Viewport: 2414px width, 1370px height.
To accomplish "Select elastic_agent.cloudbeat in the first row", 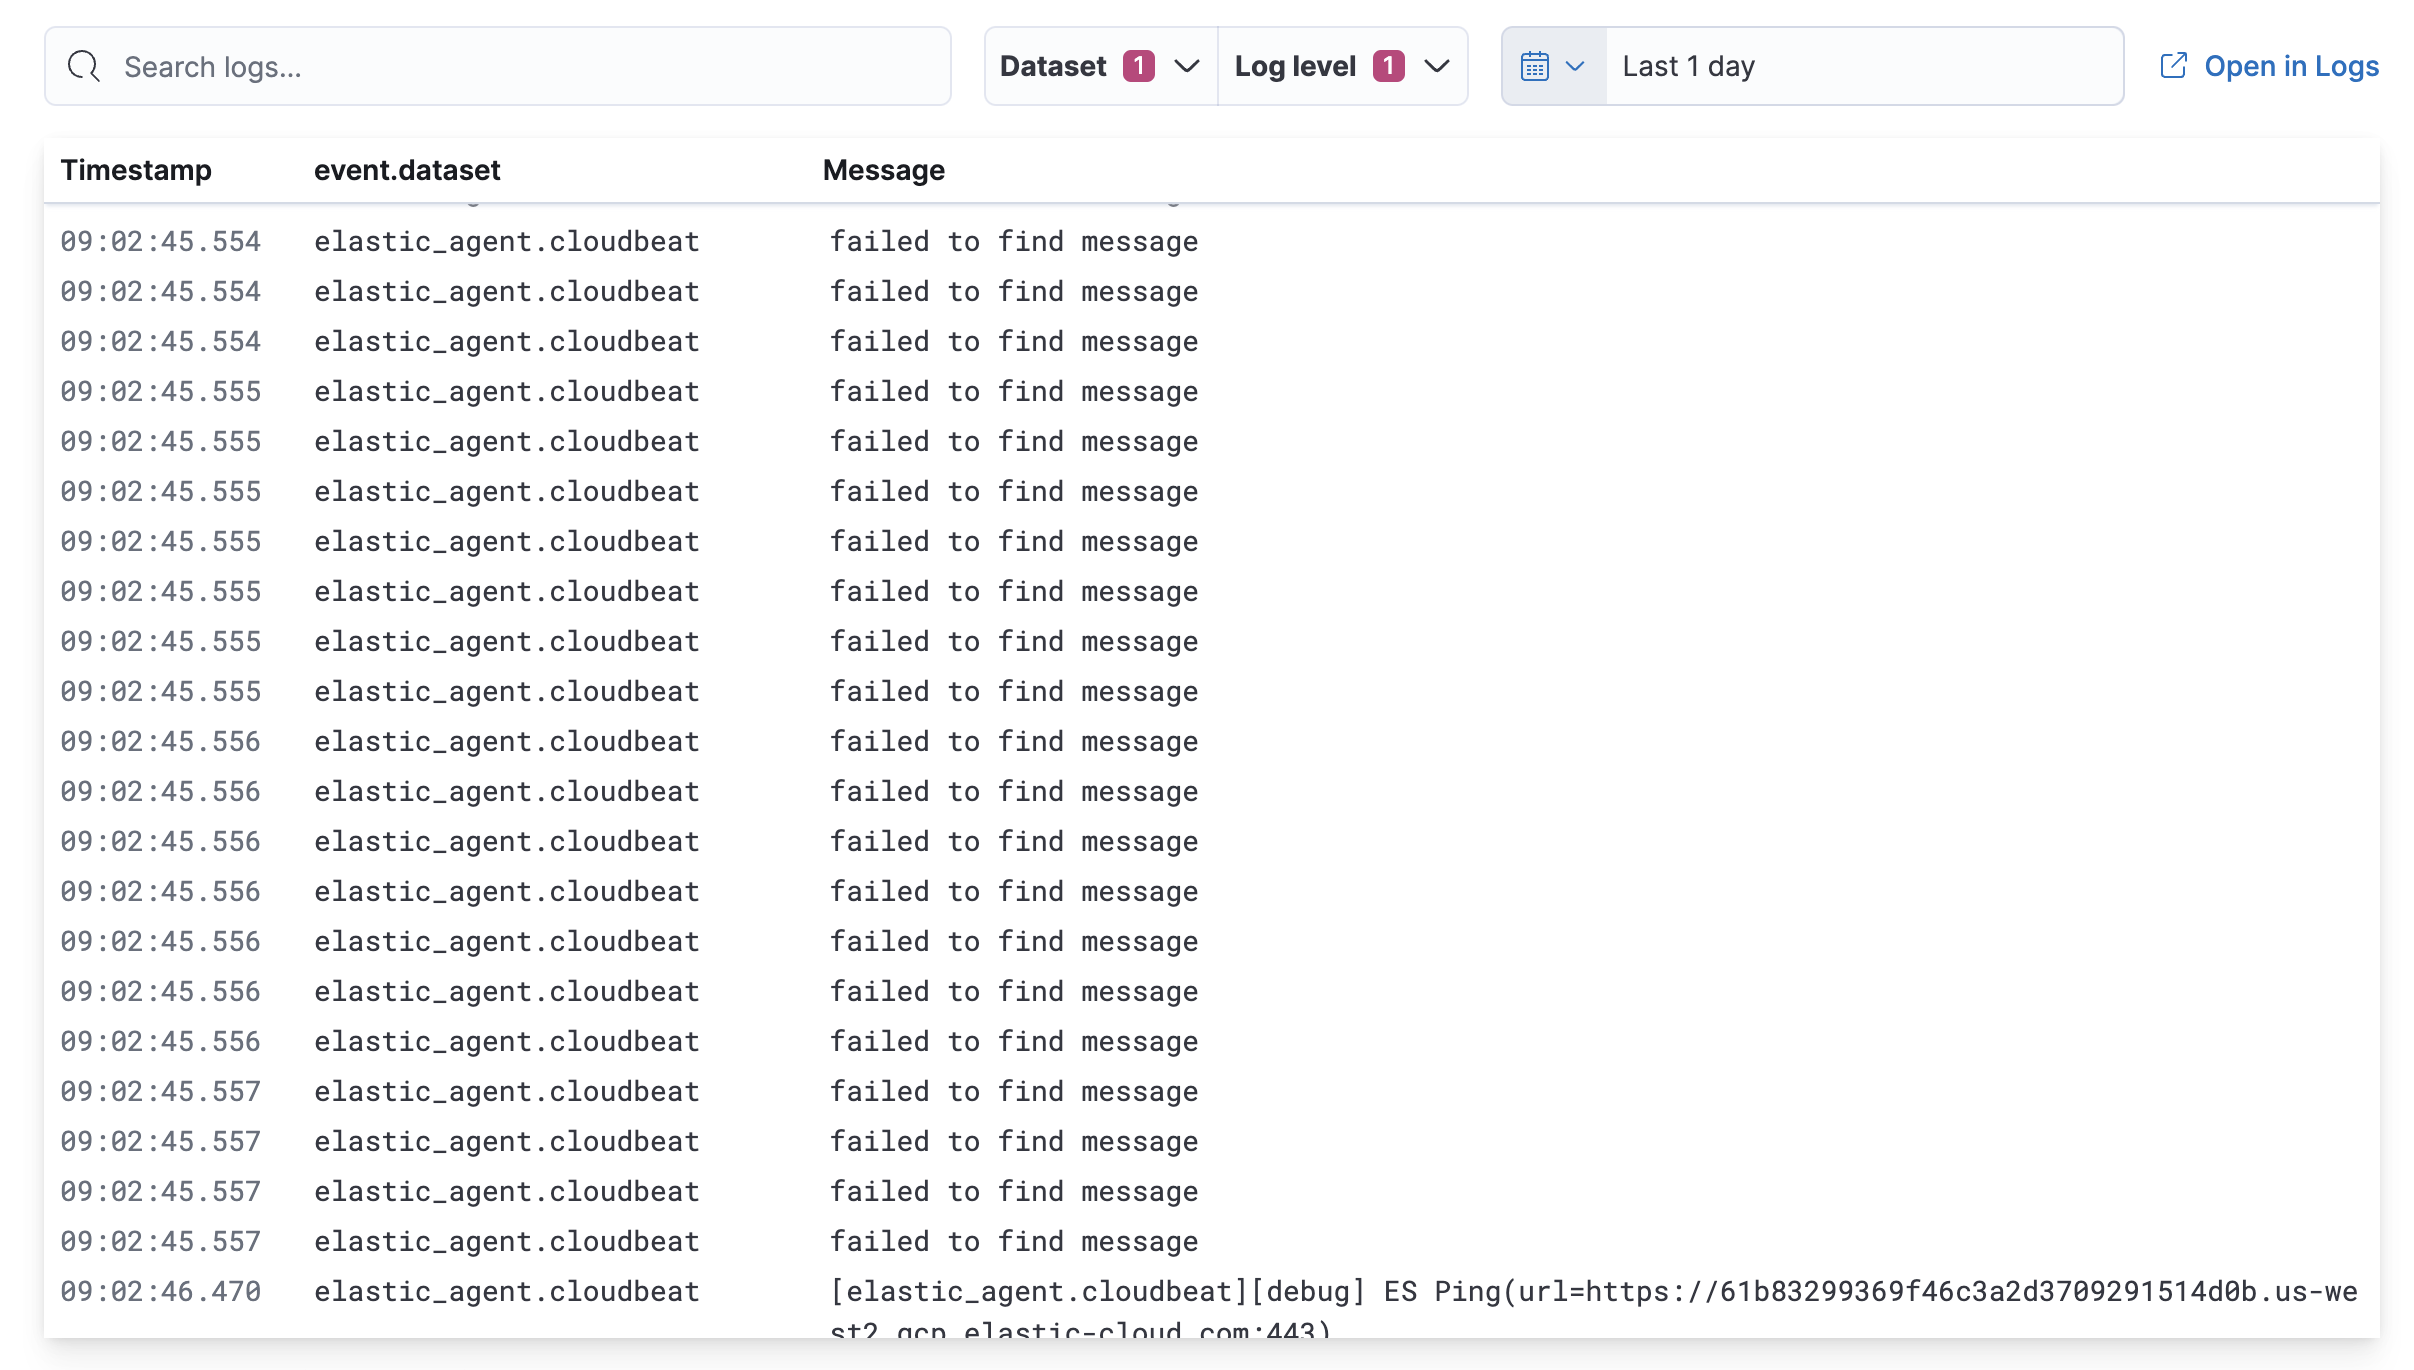I will point(506,240).
